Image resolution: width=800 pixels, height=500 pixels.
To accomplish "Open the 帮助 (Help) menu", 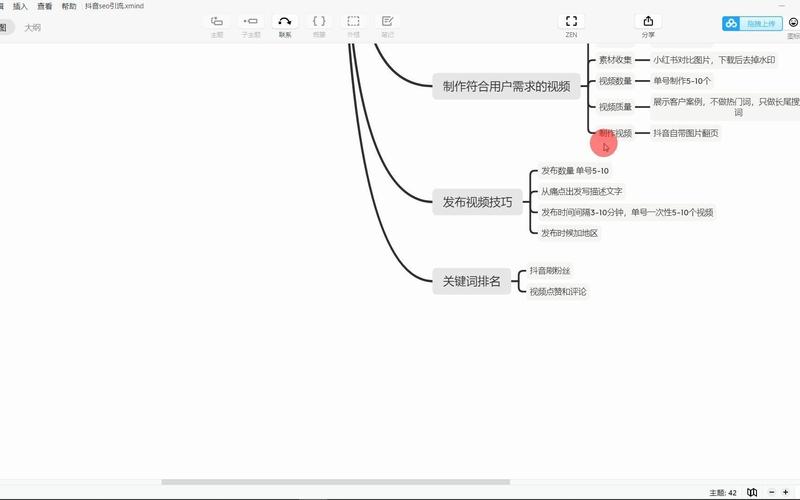I will pos(69,6).
